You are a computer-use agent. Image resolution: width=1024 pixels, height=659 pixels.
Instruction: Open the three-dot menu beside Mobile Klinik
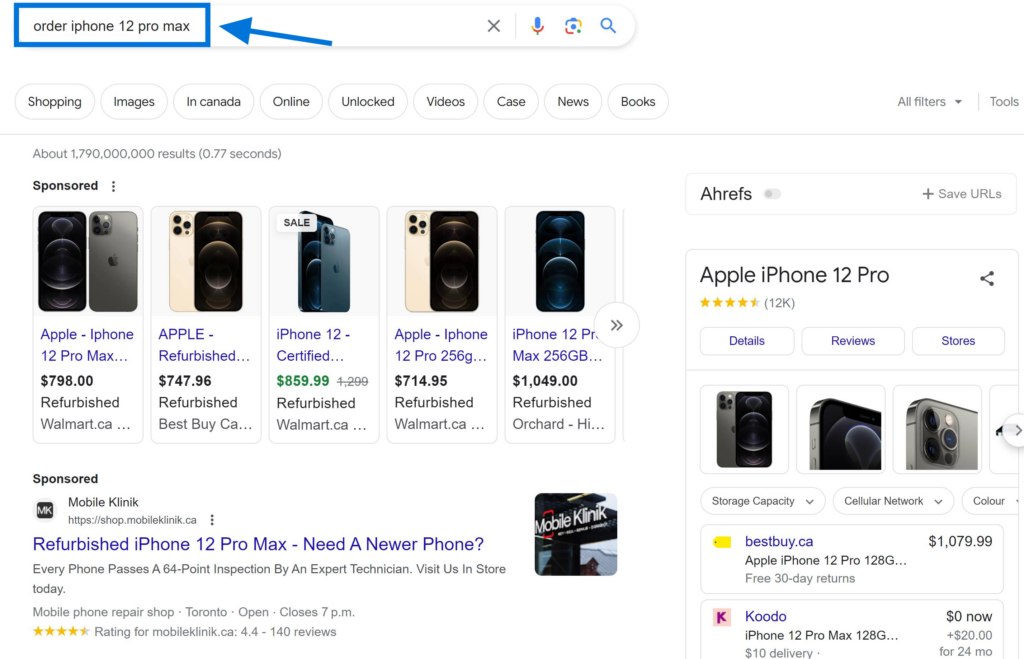tap(212, 520)
